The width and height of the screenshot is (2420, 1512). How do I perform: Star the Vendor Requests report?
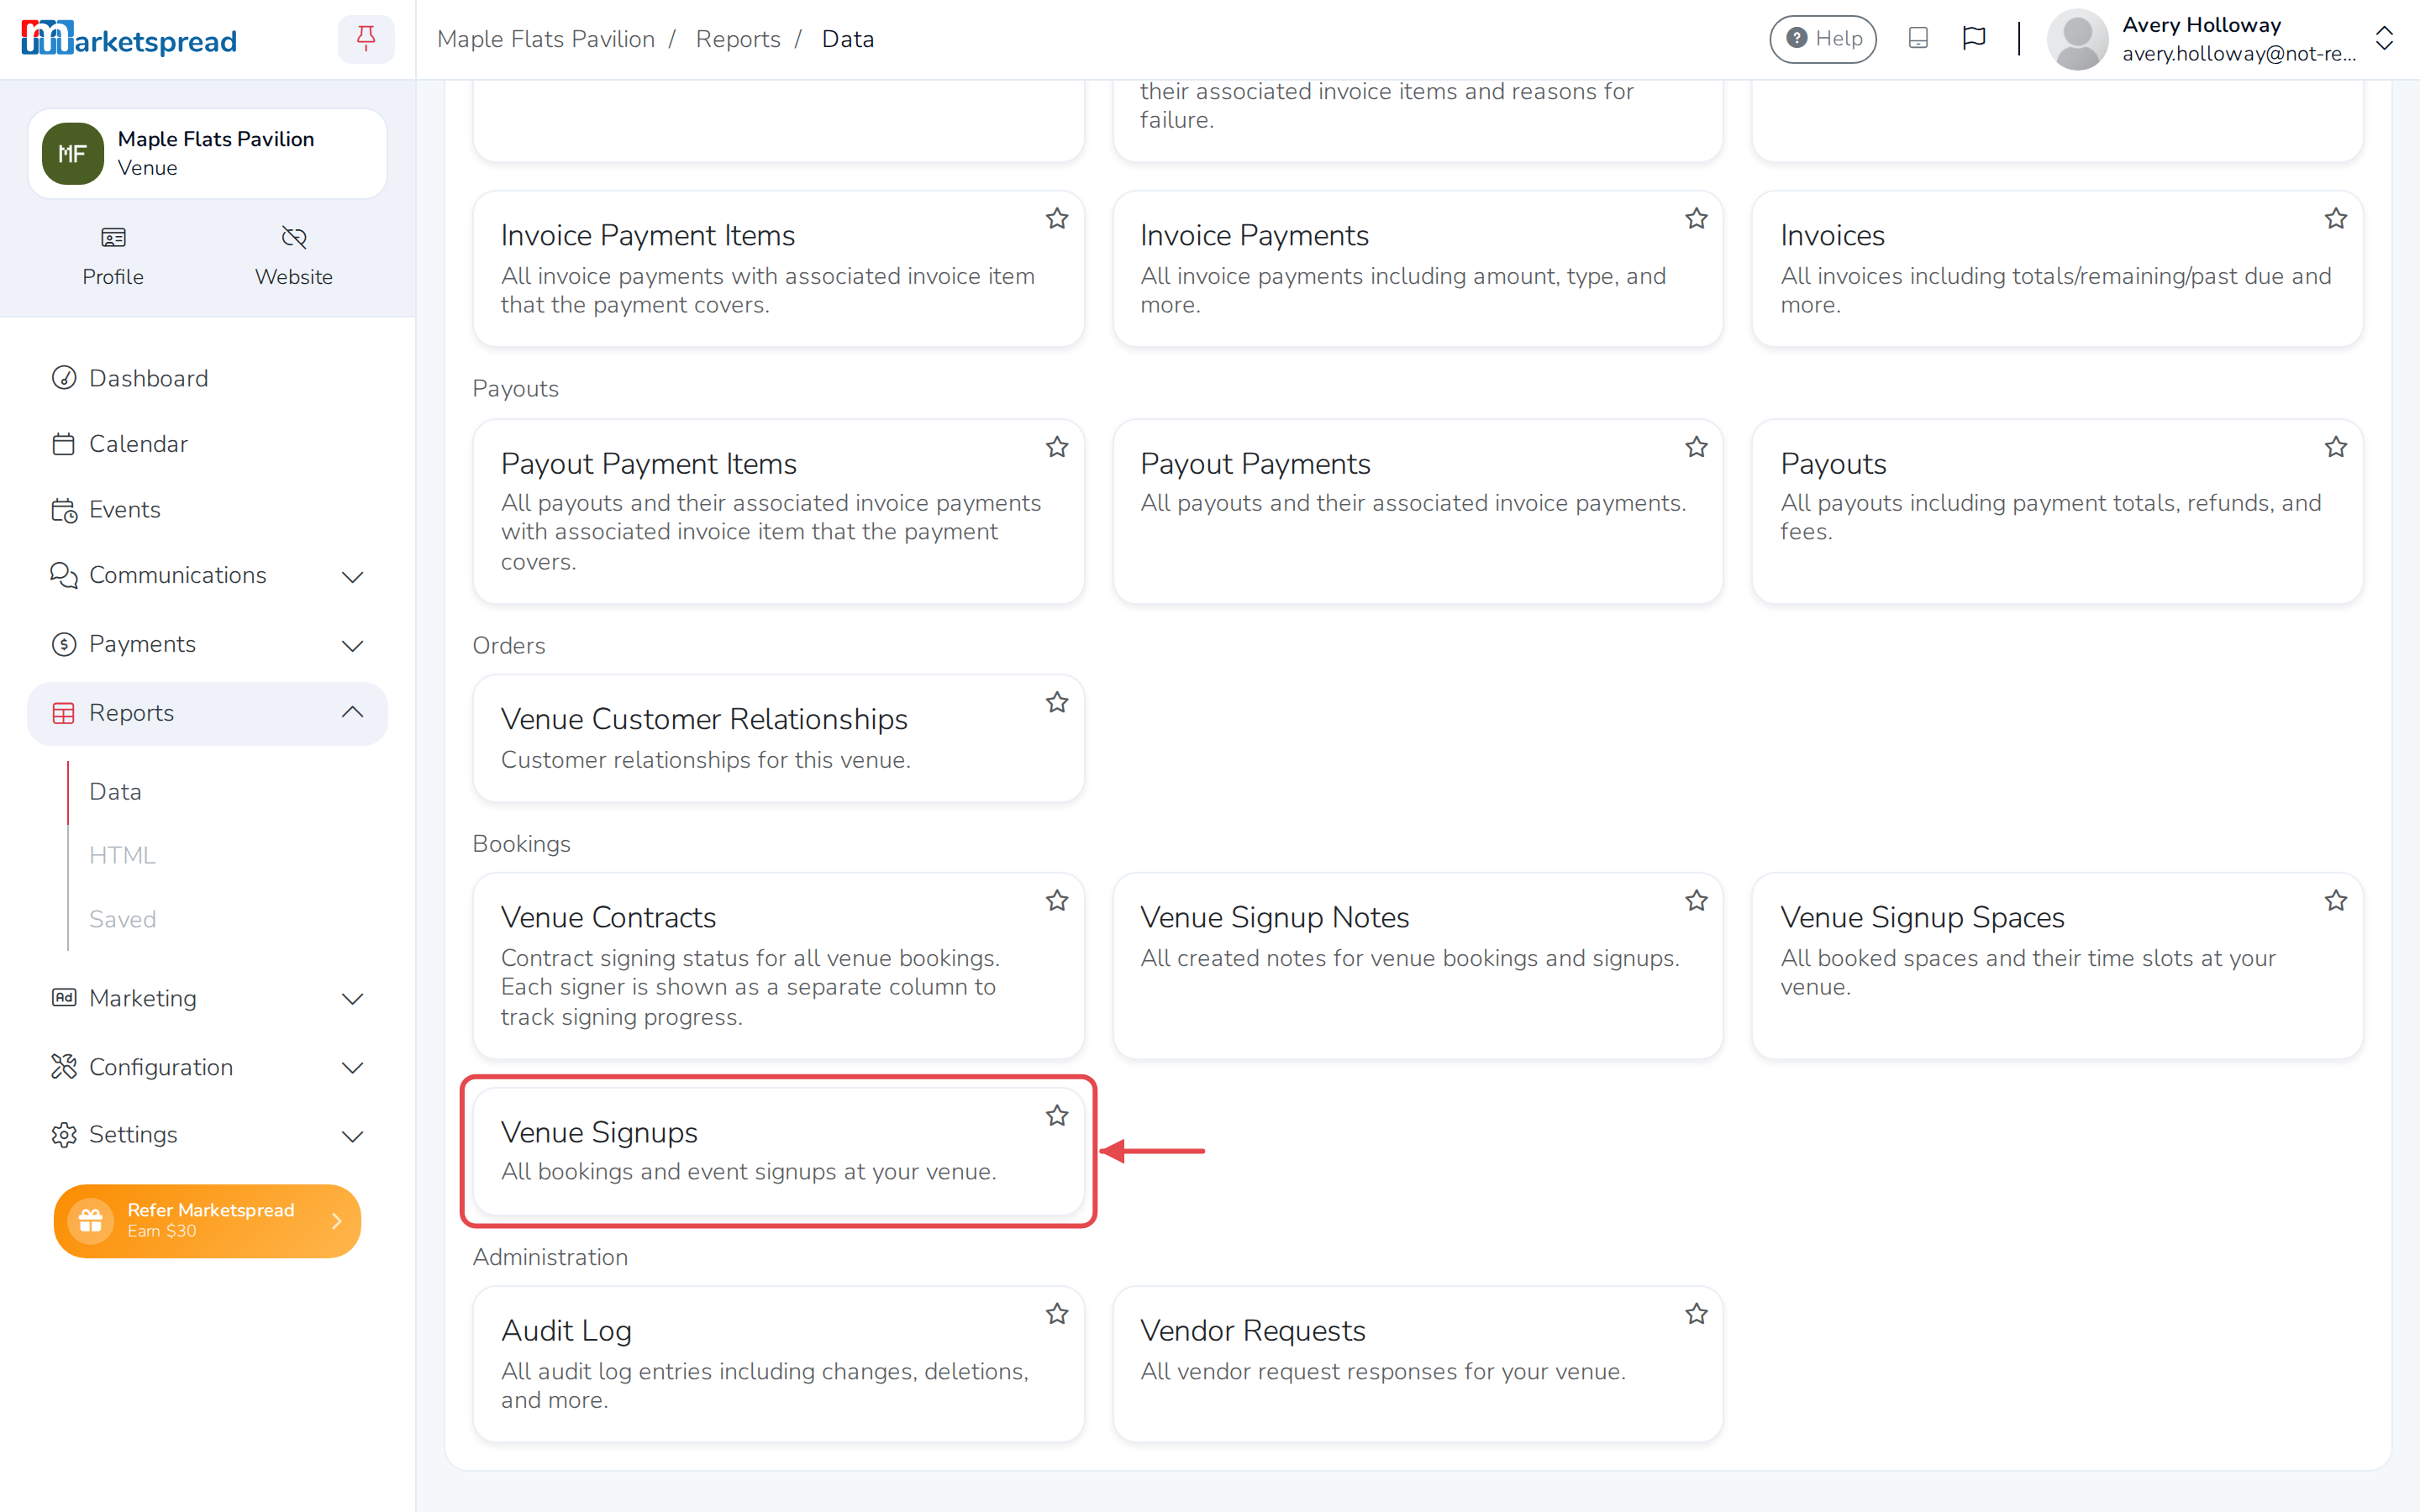[x=1696, y=1313]
